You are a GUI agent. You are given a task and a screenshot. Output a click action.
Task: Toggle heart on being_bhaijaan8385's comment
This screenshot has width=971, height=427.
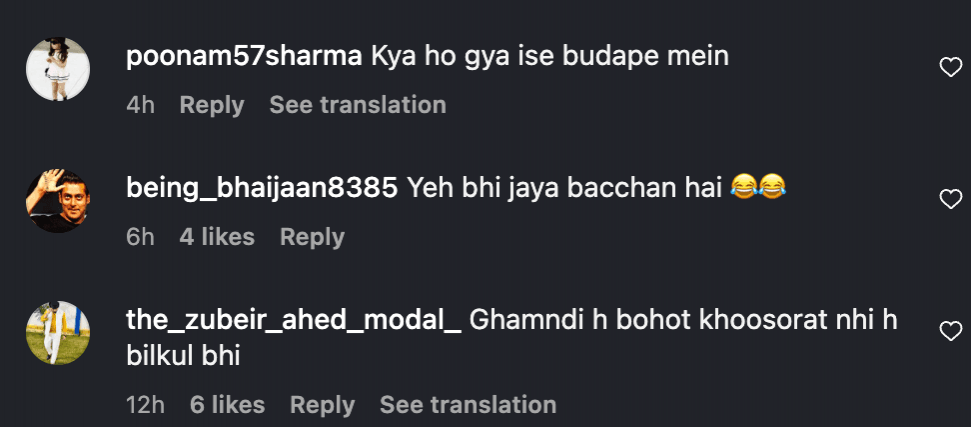click(950, 200)
